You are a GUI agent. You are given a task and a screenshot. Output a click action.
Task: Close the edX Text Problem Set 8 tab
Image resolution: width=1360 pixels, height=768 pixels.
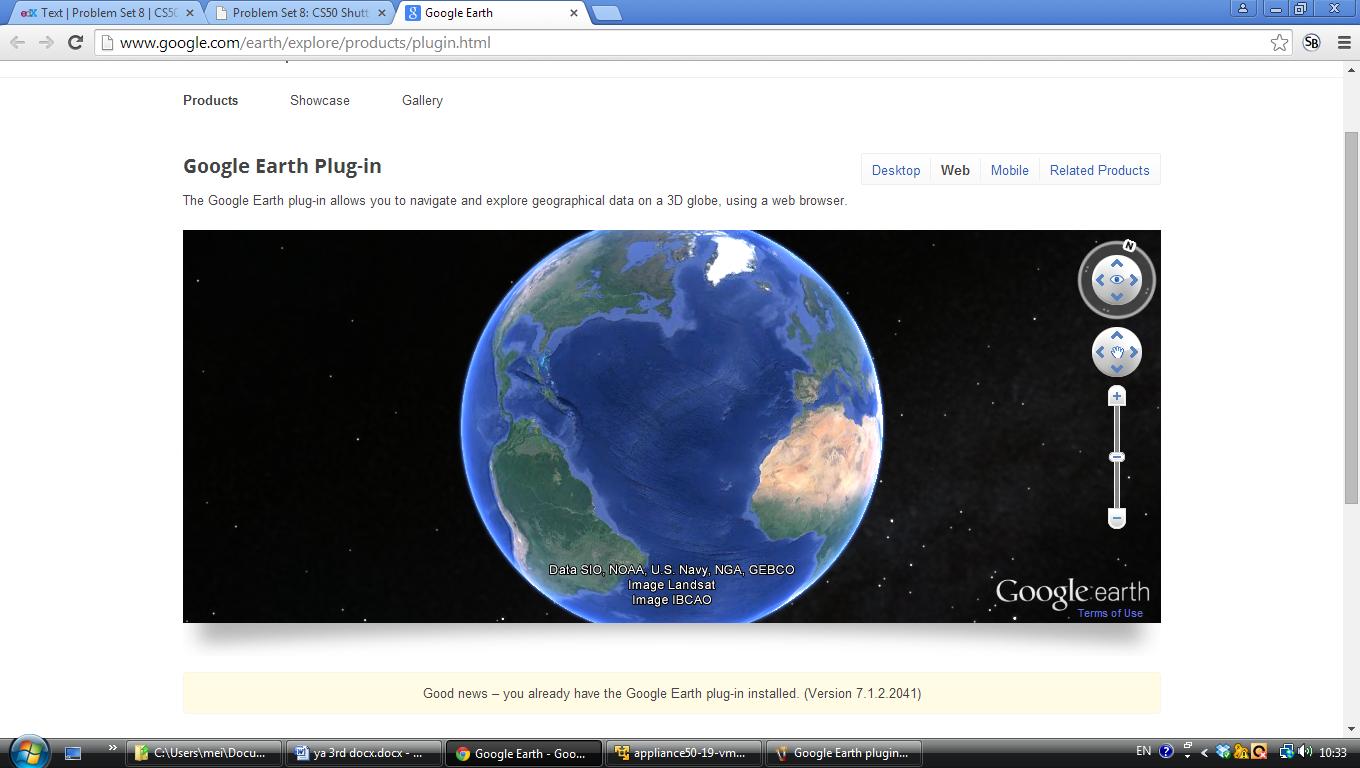tap(190, 13)
